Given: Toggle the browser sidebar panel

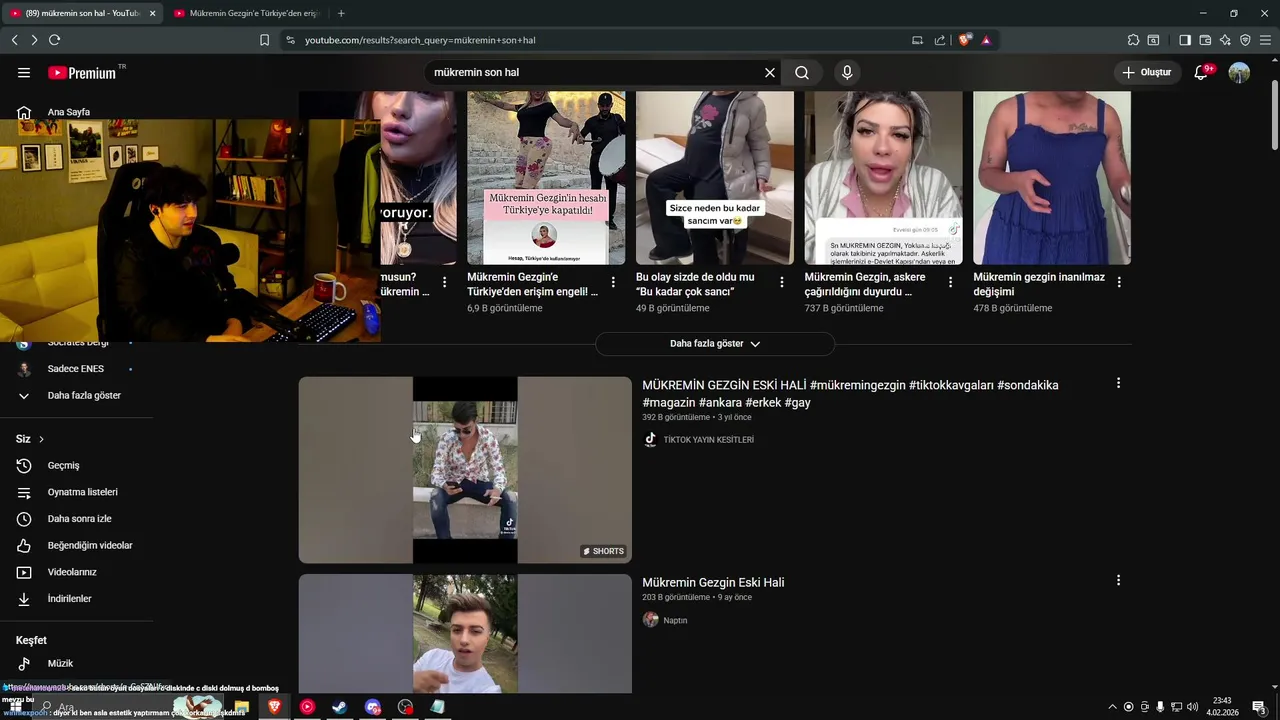Looking at the screenshot, I should click(x=1185, y=40).
